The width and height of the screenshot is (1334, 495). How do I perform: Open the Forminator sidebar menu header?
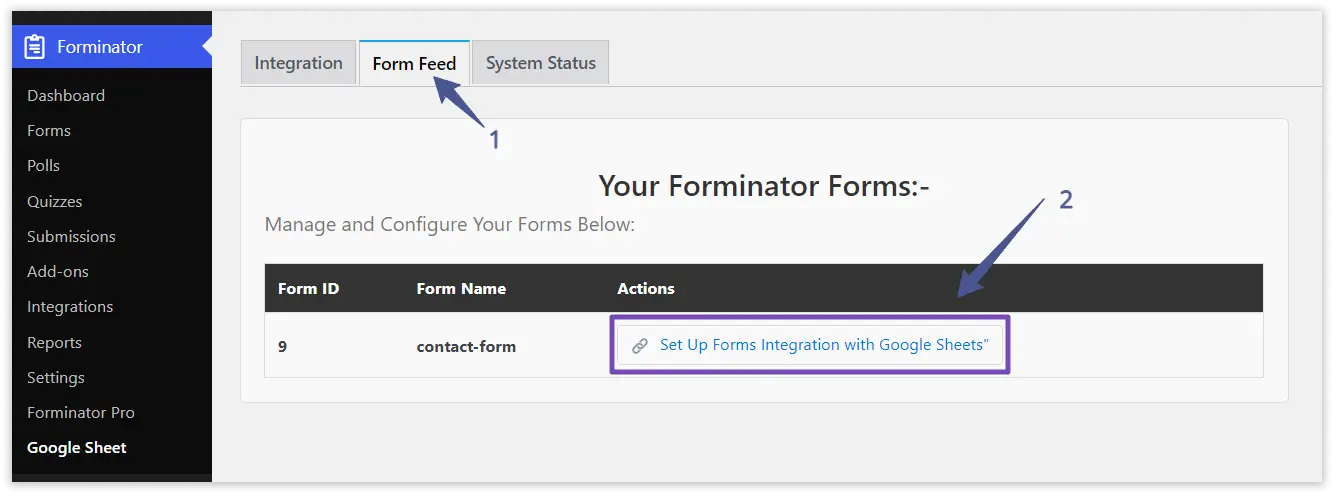[x=100, y=47]
